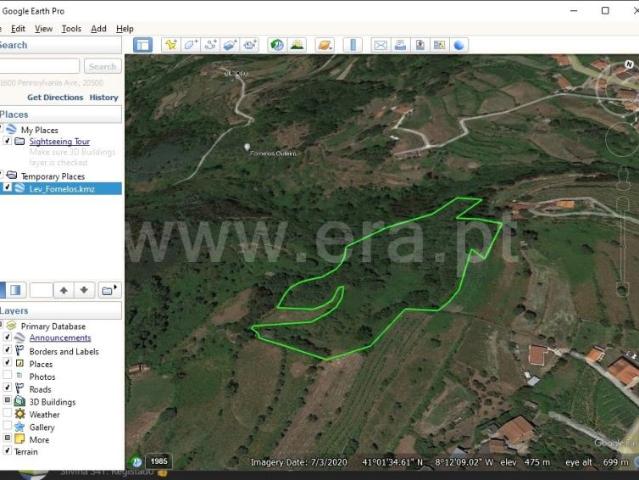The image size is (639, 480).
Task: Click the Save Image icon
Action: coord(420,45)
